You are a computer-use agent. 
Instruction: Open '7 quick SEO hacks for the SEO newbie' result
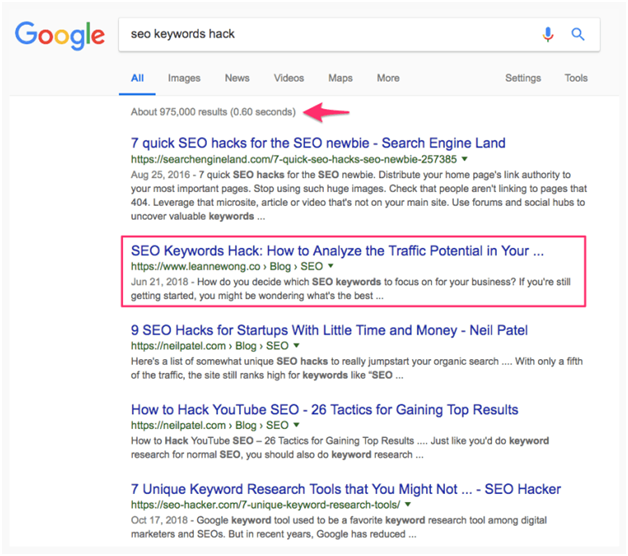pos(318,143)
